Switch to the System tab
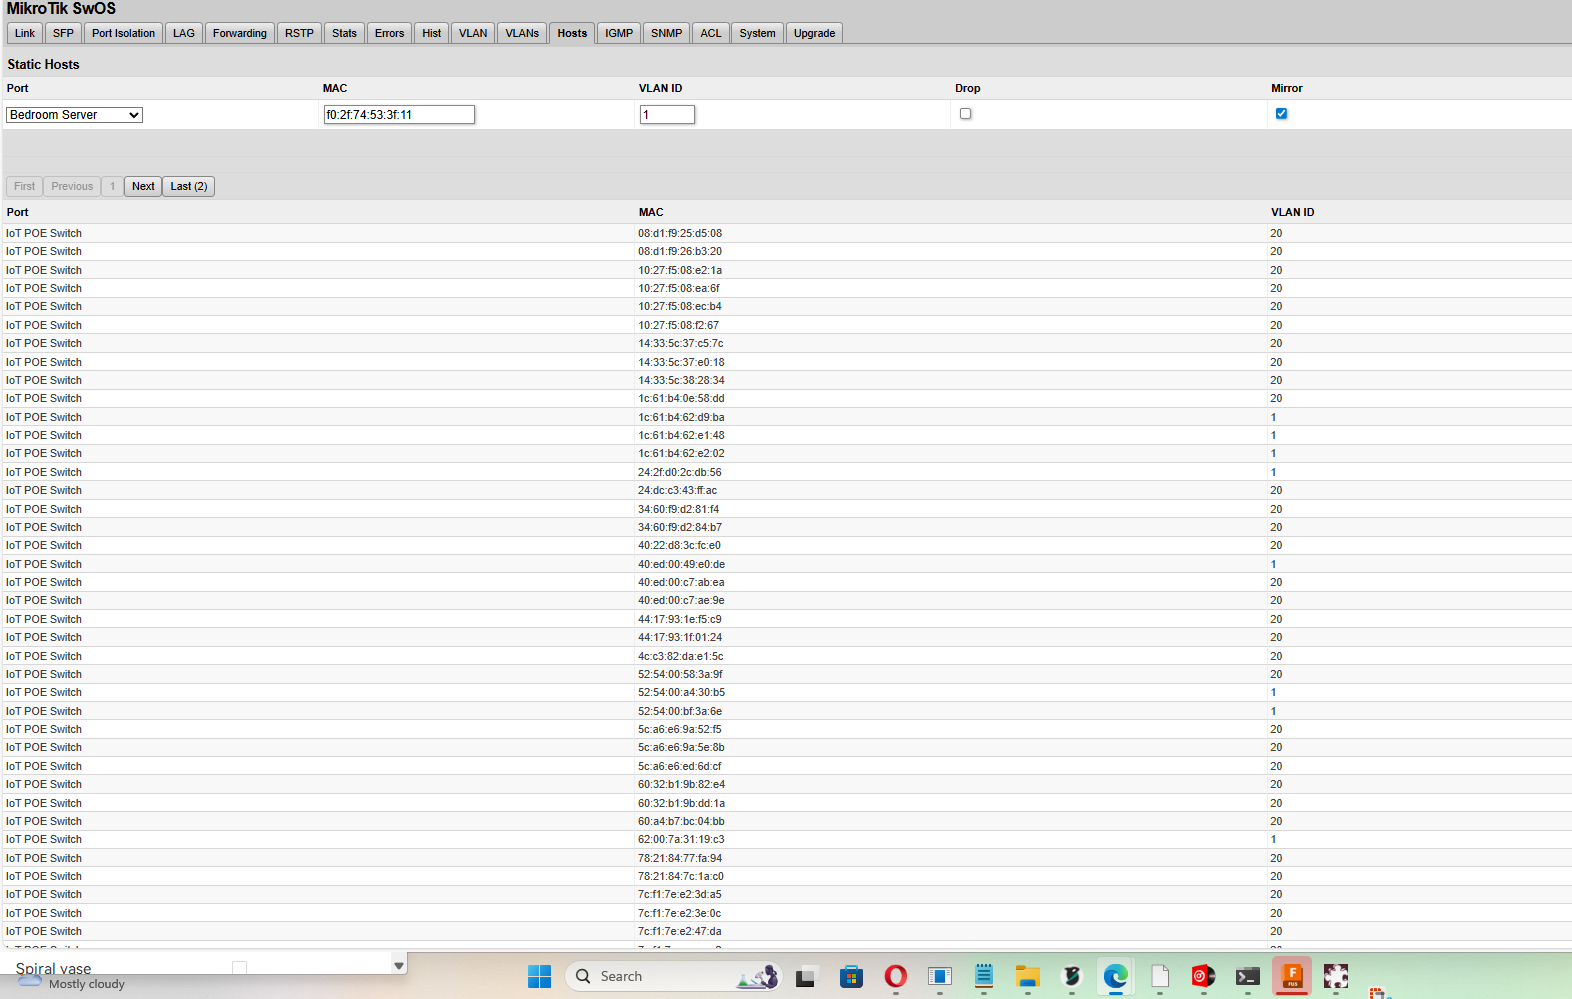This screenshot has height=999, width=1572. 757,33
